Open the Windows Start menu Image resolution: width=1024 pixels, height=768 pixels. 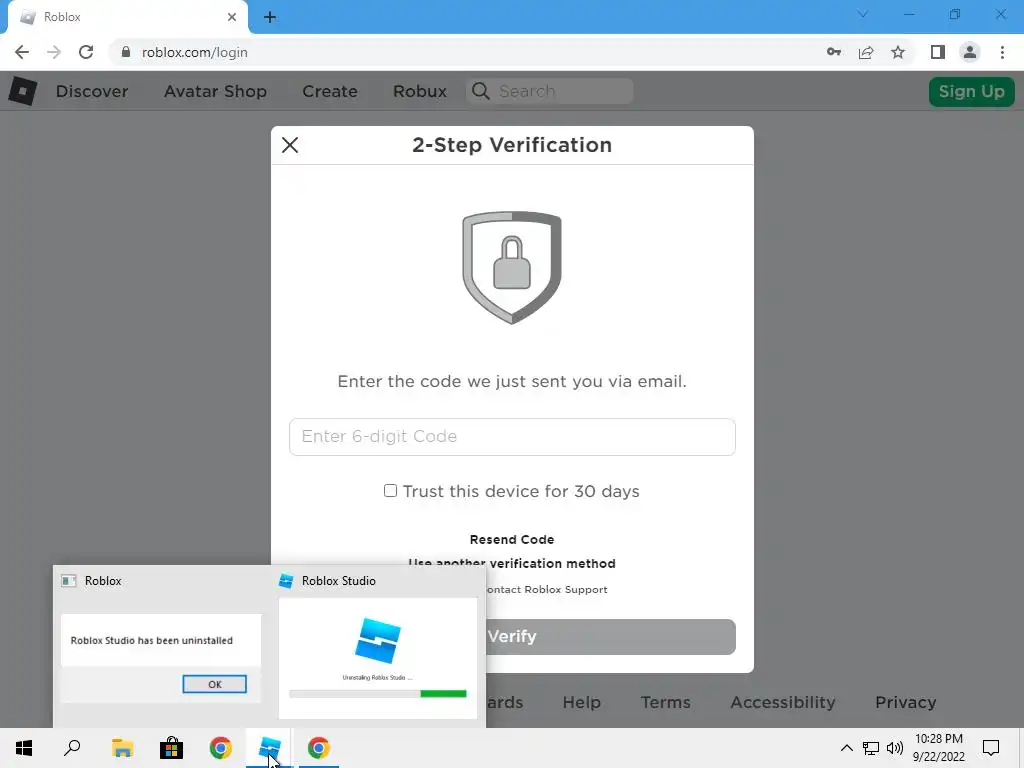(24, 748)
